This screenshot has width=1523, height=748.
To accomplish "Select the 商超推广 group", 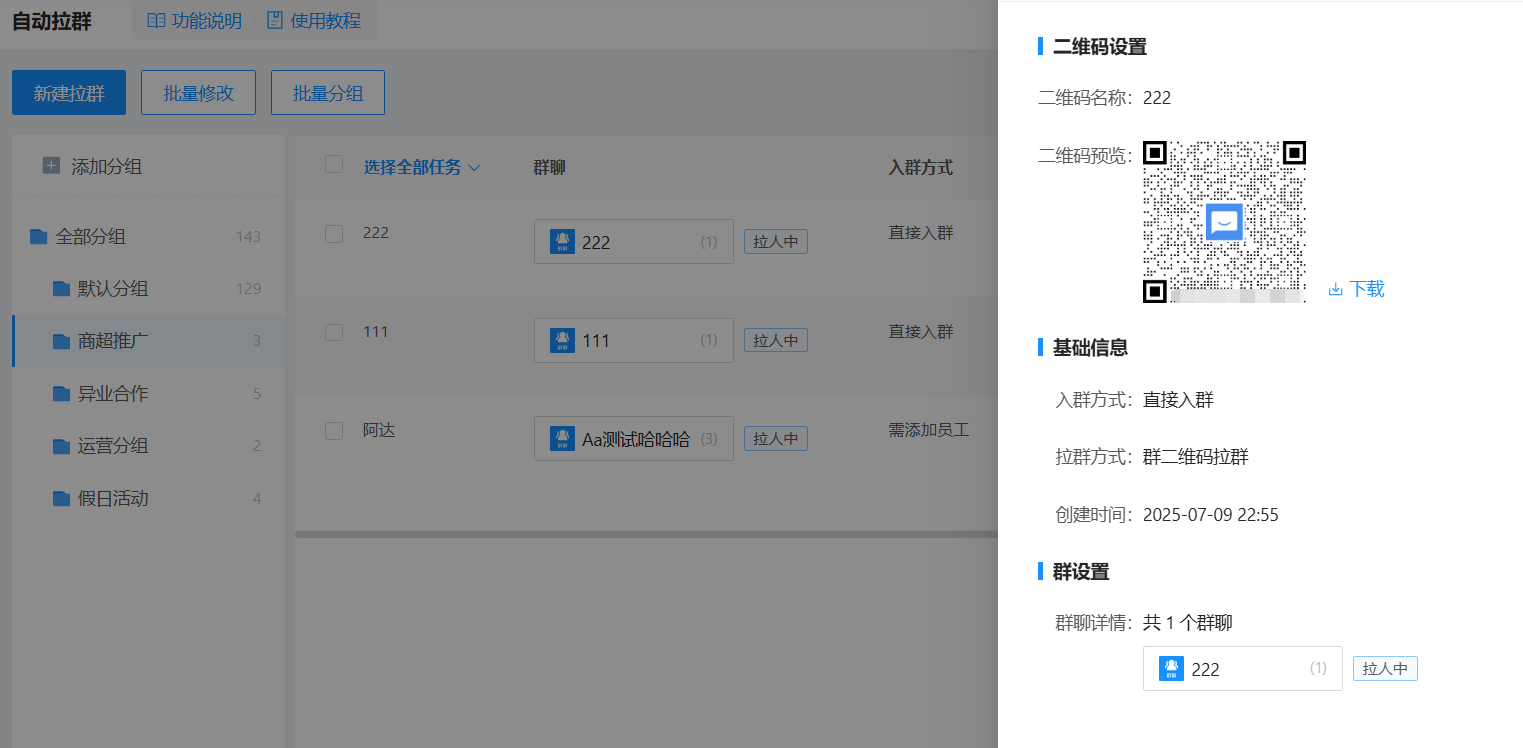I will (148, 341).
